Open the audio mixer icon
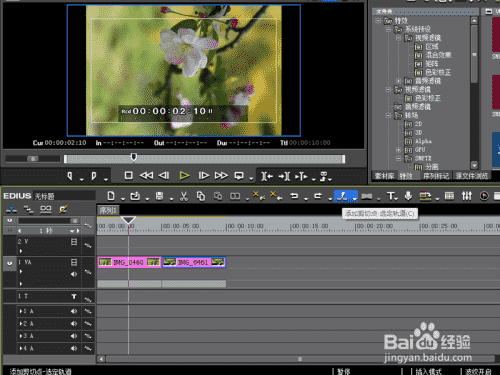 [x=467, y=196]
